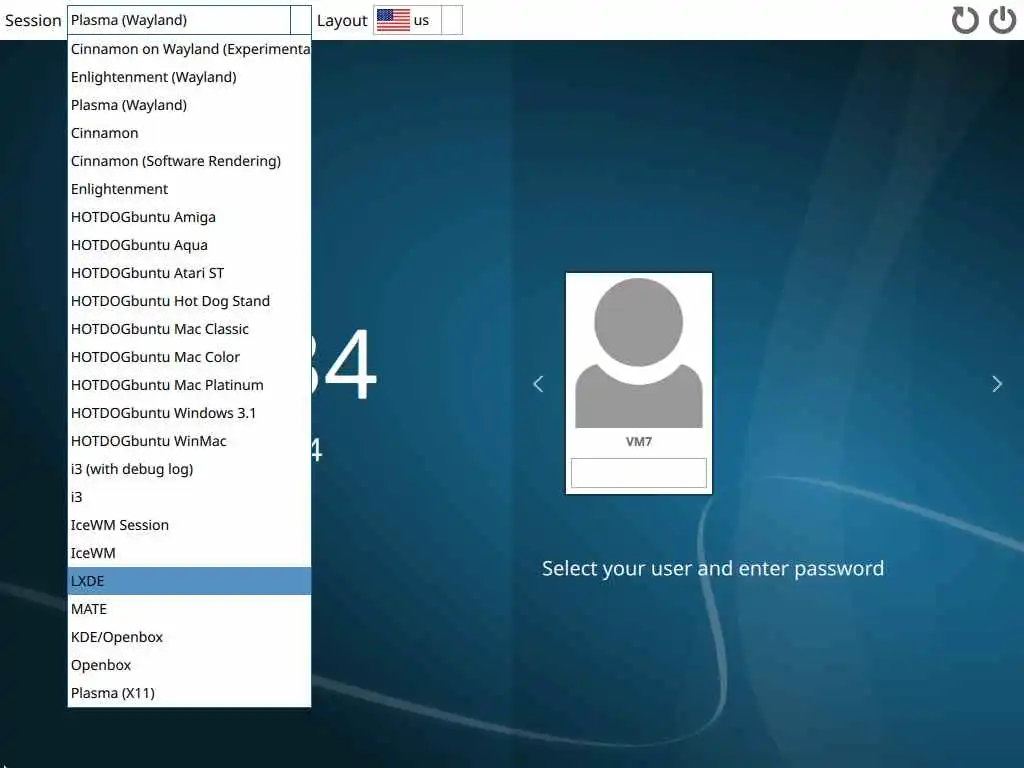Go to the next user with the right arrow
The height and width of the screenshot is (768, 1024).
pyautogui.click(x=997, y=384)
